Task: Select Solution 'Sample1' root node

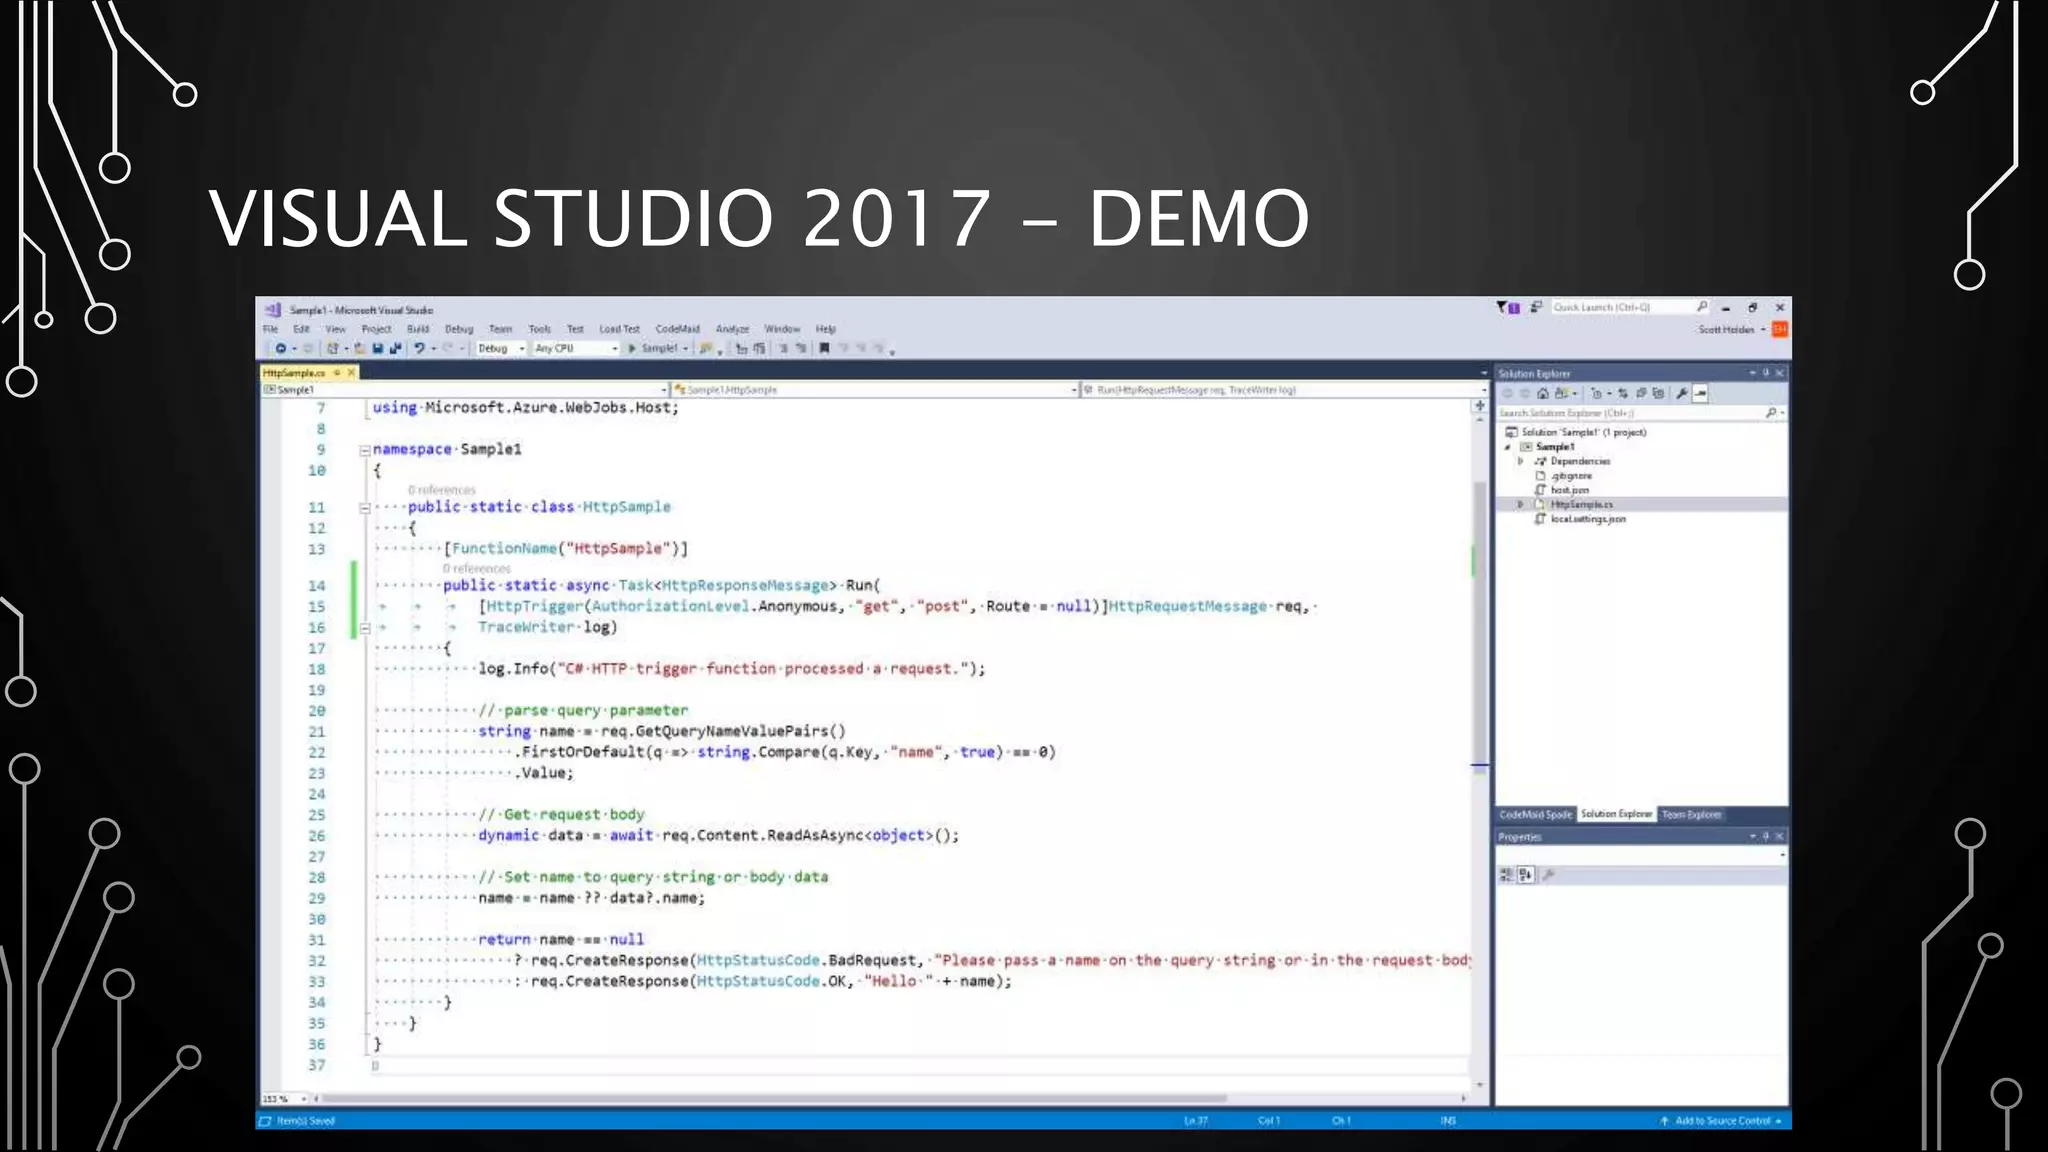Action: coord(1584,433)
